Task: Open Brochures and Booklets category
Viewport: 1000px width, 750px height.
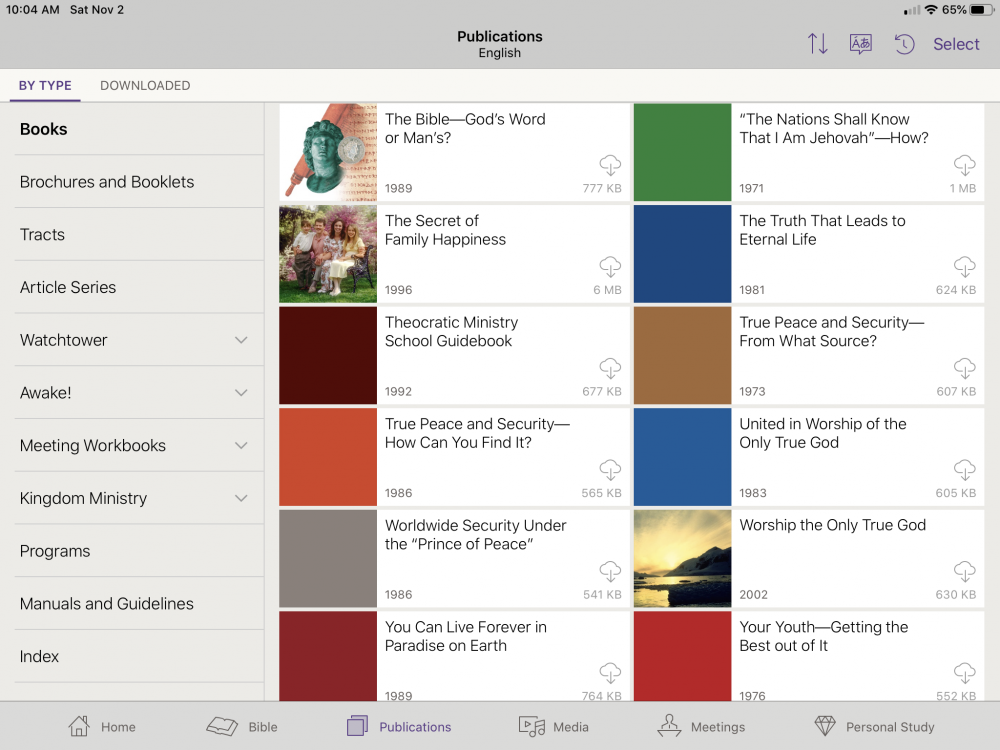Action: [x=107, y=182]
